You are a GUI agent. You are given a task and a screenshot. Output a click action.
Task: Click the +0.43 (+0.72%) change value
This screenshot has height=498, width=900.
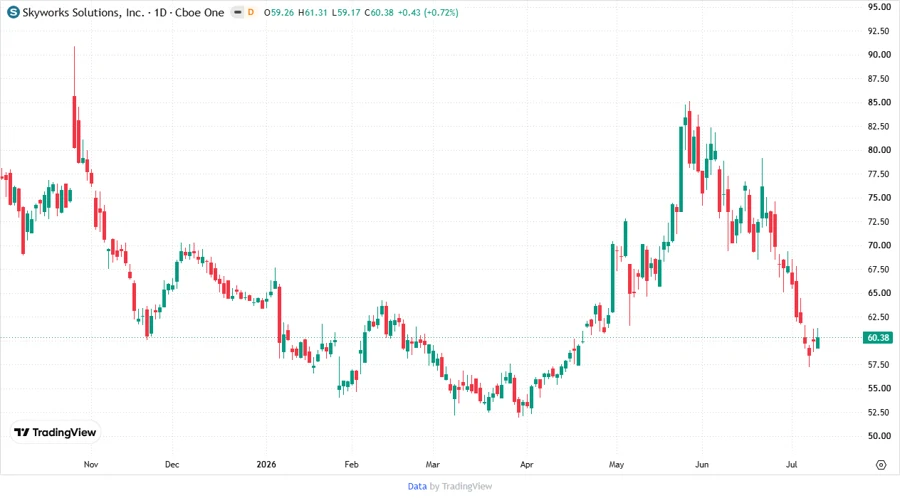tap(428, 12)
